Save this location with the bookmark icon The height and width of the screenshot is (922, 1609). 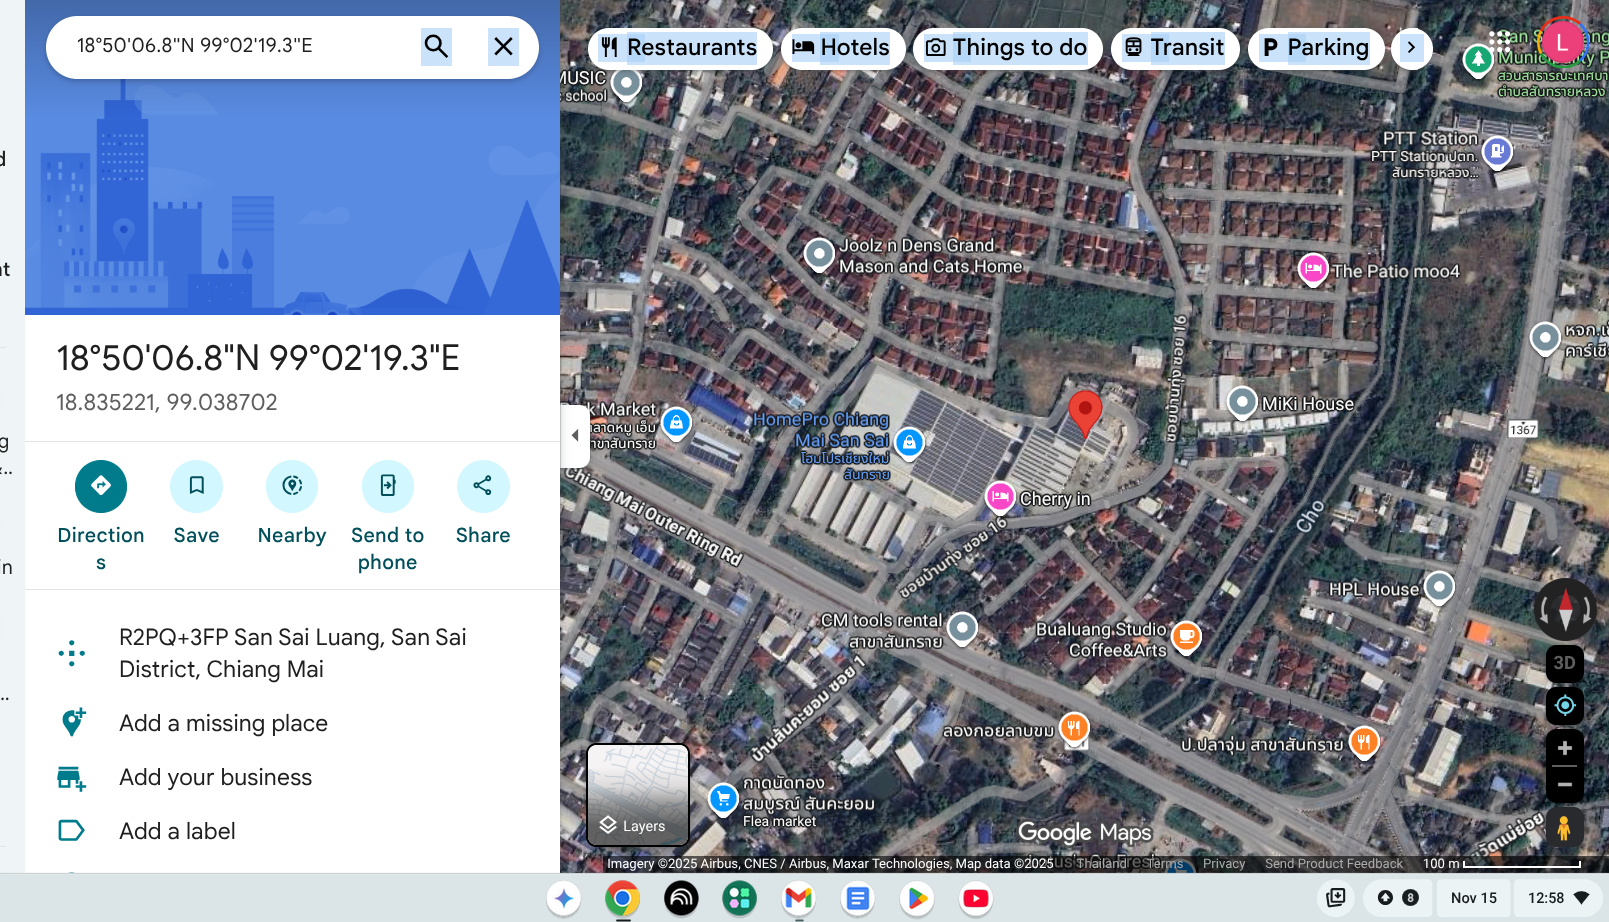point(196,487)
